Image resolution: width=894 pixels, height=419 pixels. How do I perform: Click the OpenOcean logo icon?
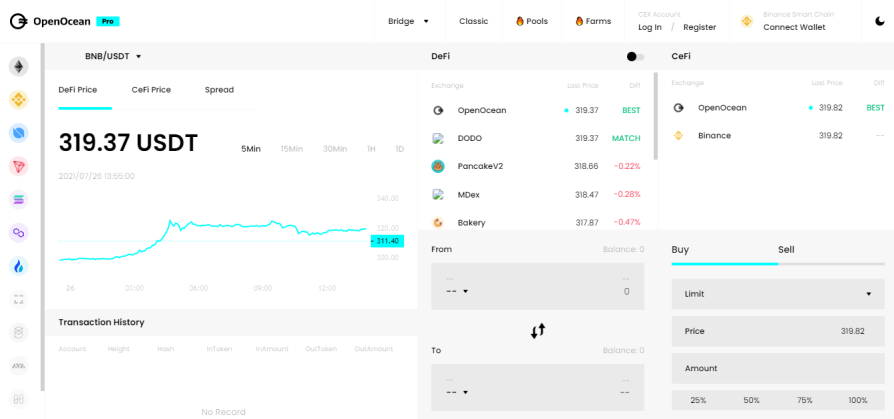click(18, 22)
